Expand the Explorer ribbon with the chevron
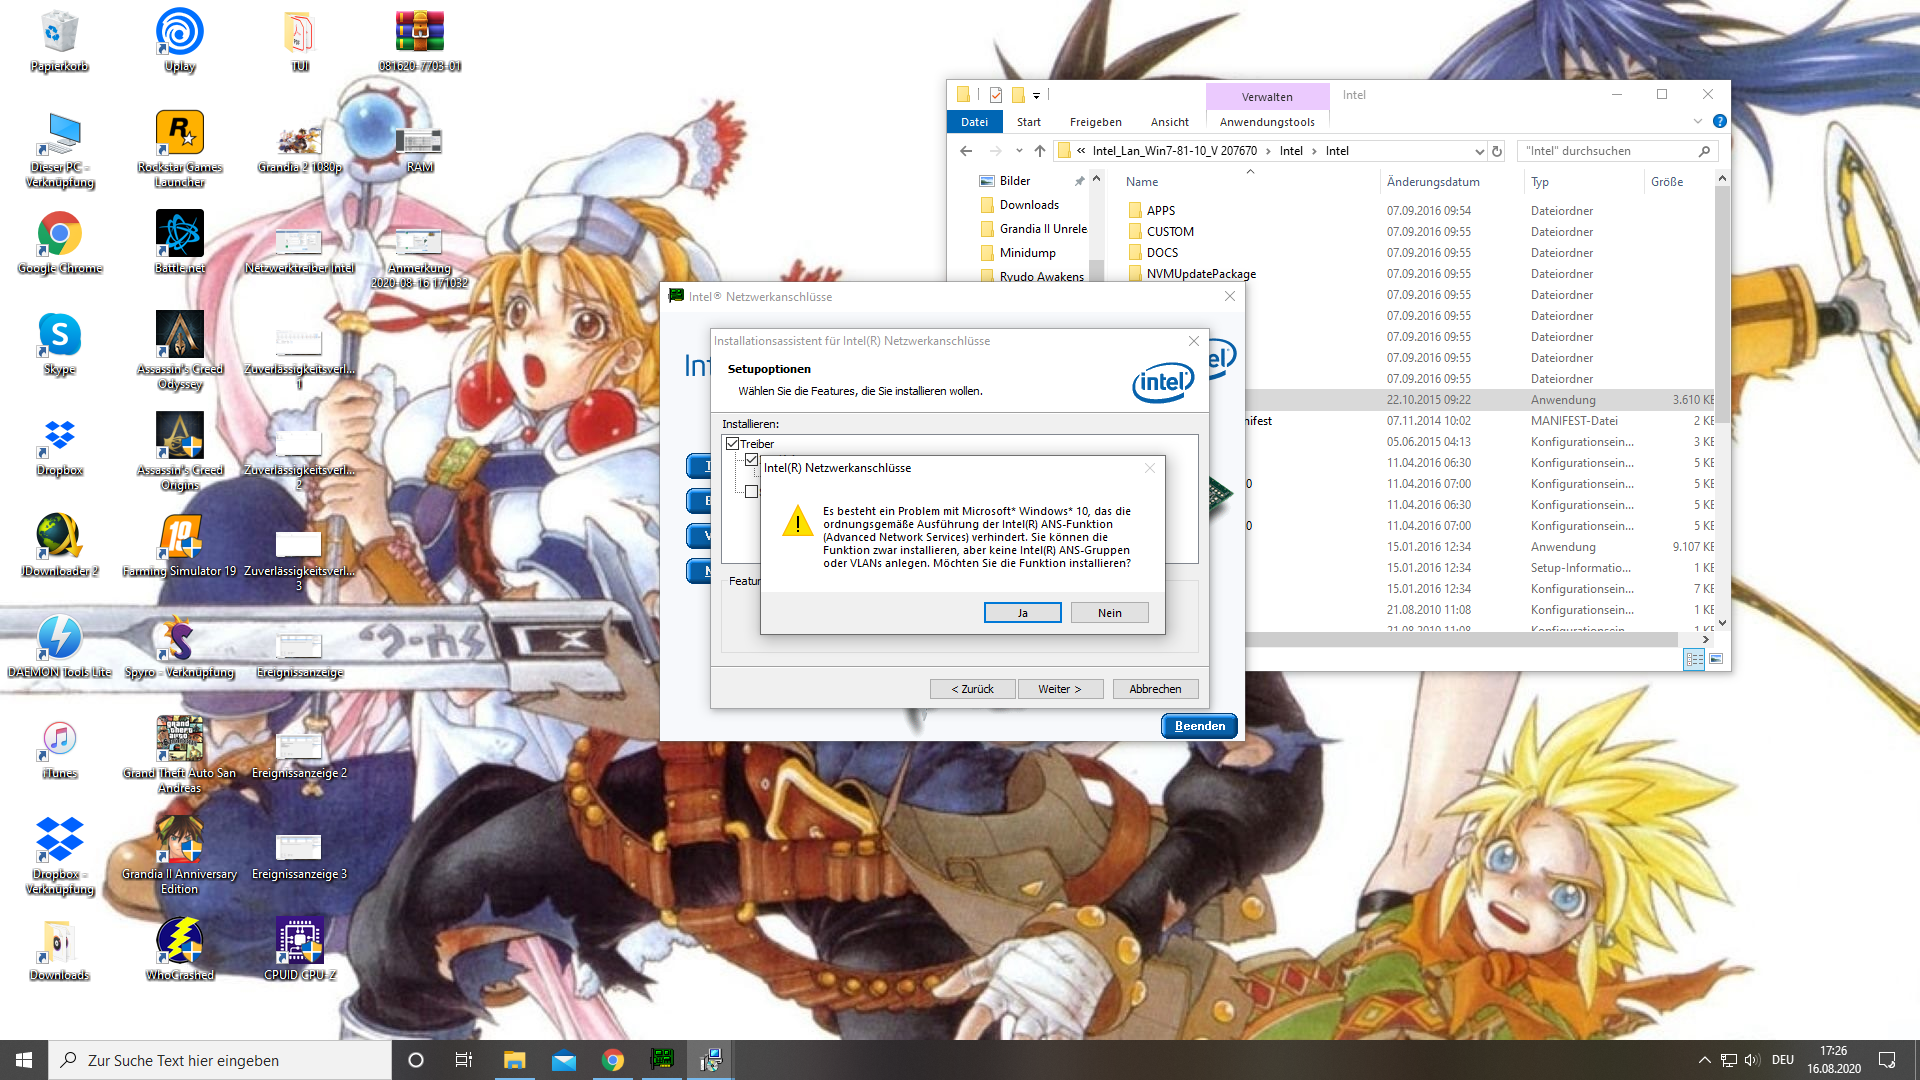1920x1080 pixels. 1698,121
